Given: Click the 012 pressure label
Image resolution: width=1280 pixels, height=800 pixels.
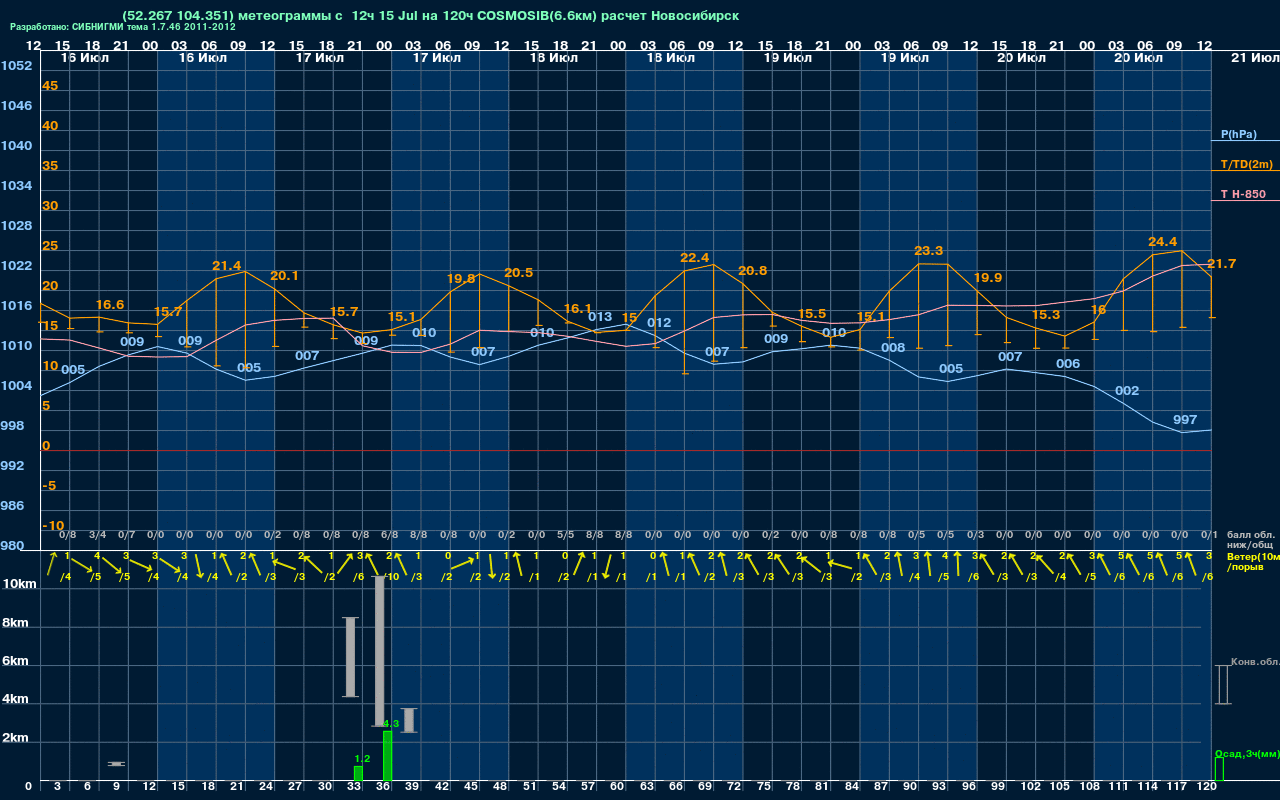Looking at the screenshot, I should pos(659,323).
